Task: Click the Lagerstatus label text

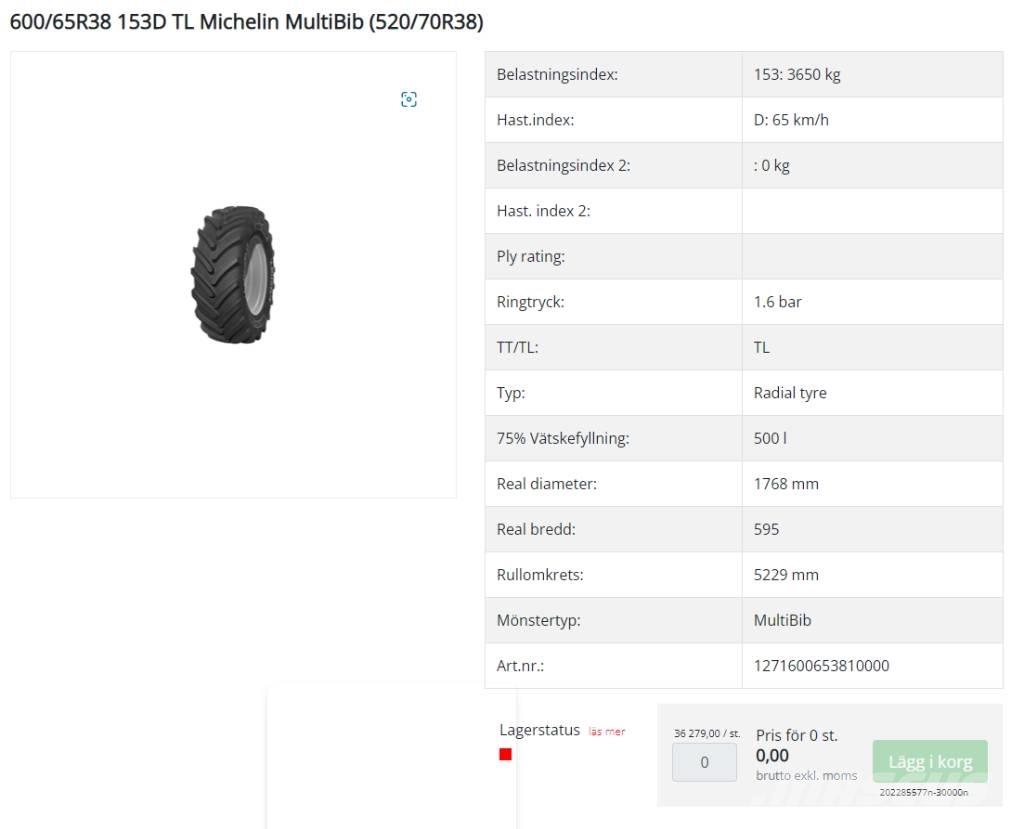Action: coord(539,730)
